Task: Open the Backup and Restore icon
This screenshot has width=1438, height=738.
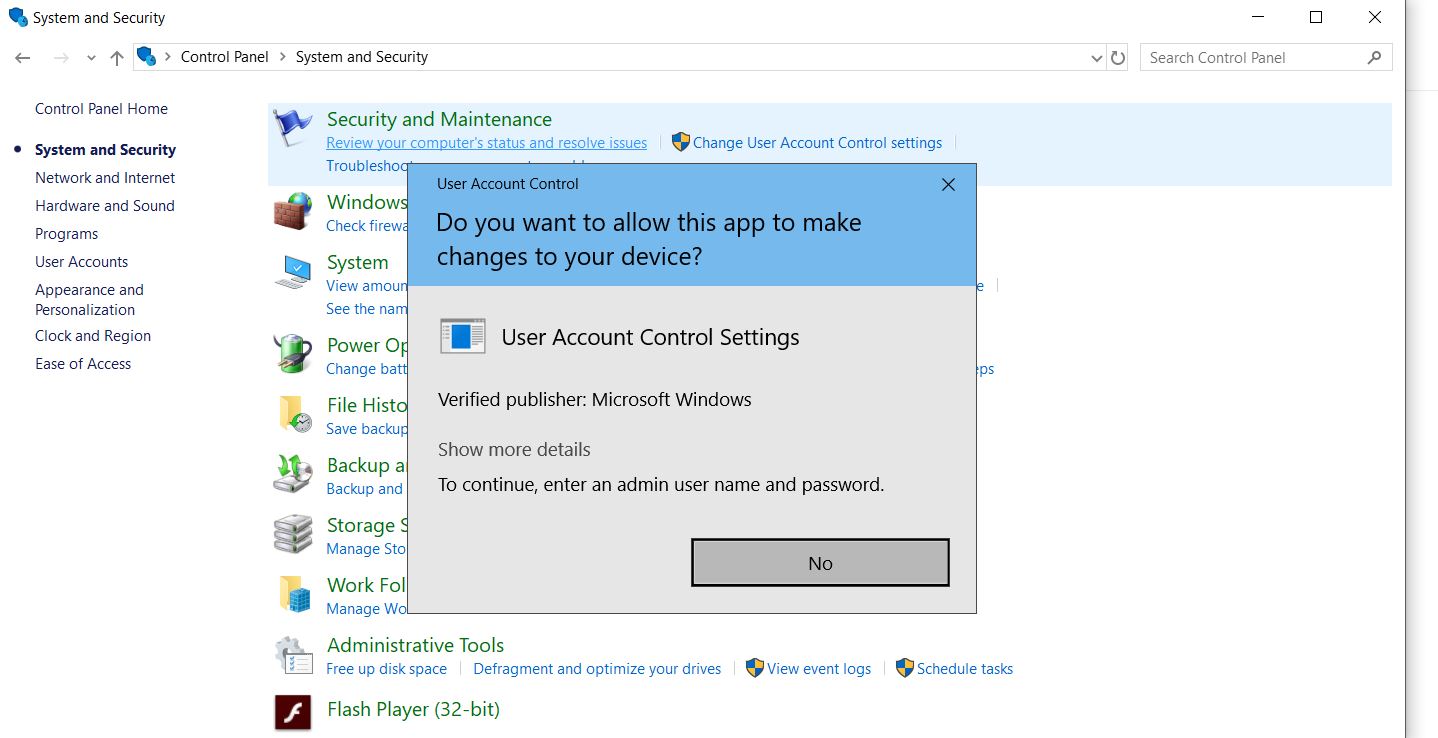Action: click(293, 474)
